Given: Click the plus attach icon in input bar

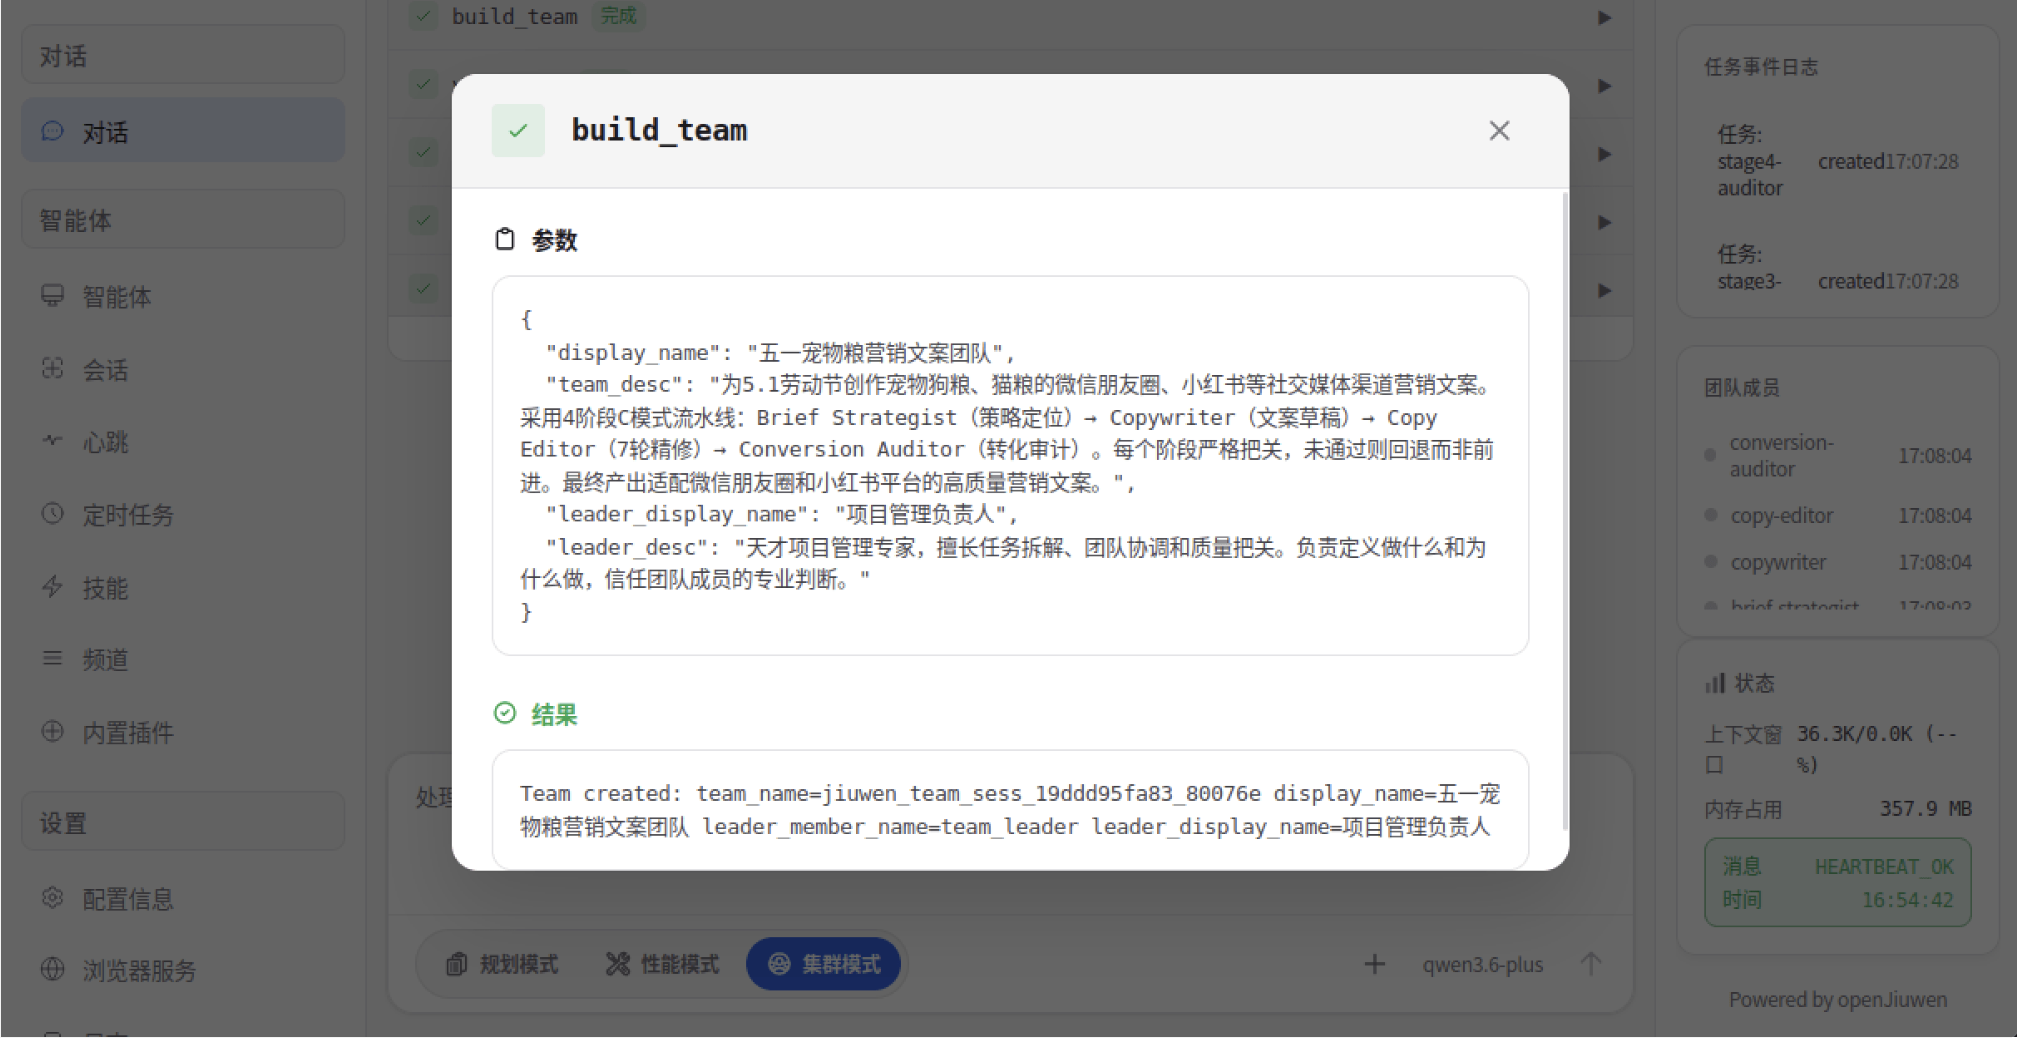Looking at the screenshot, I should coord(1375,964).
